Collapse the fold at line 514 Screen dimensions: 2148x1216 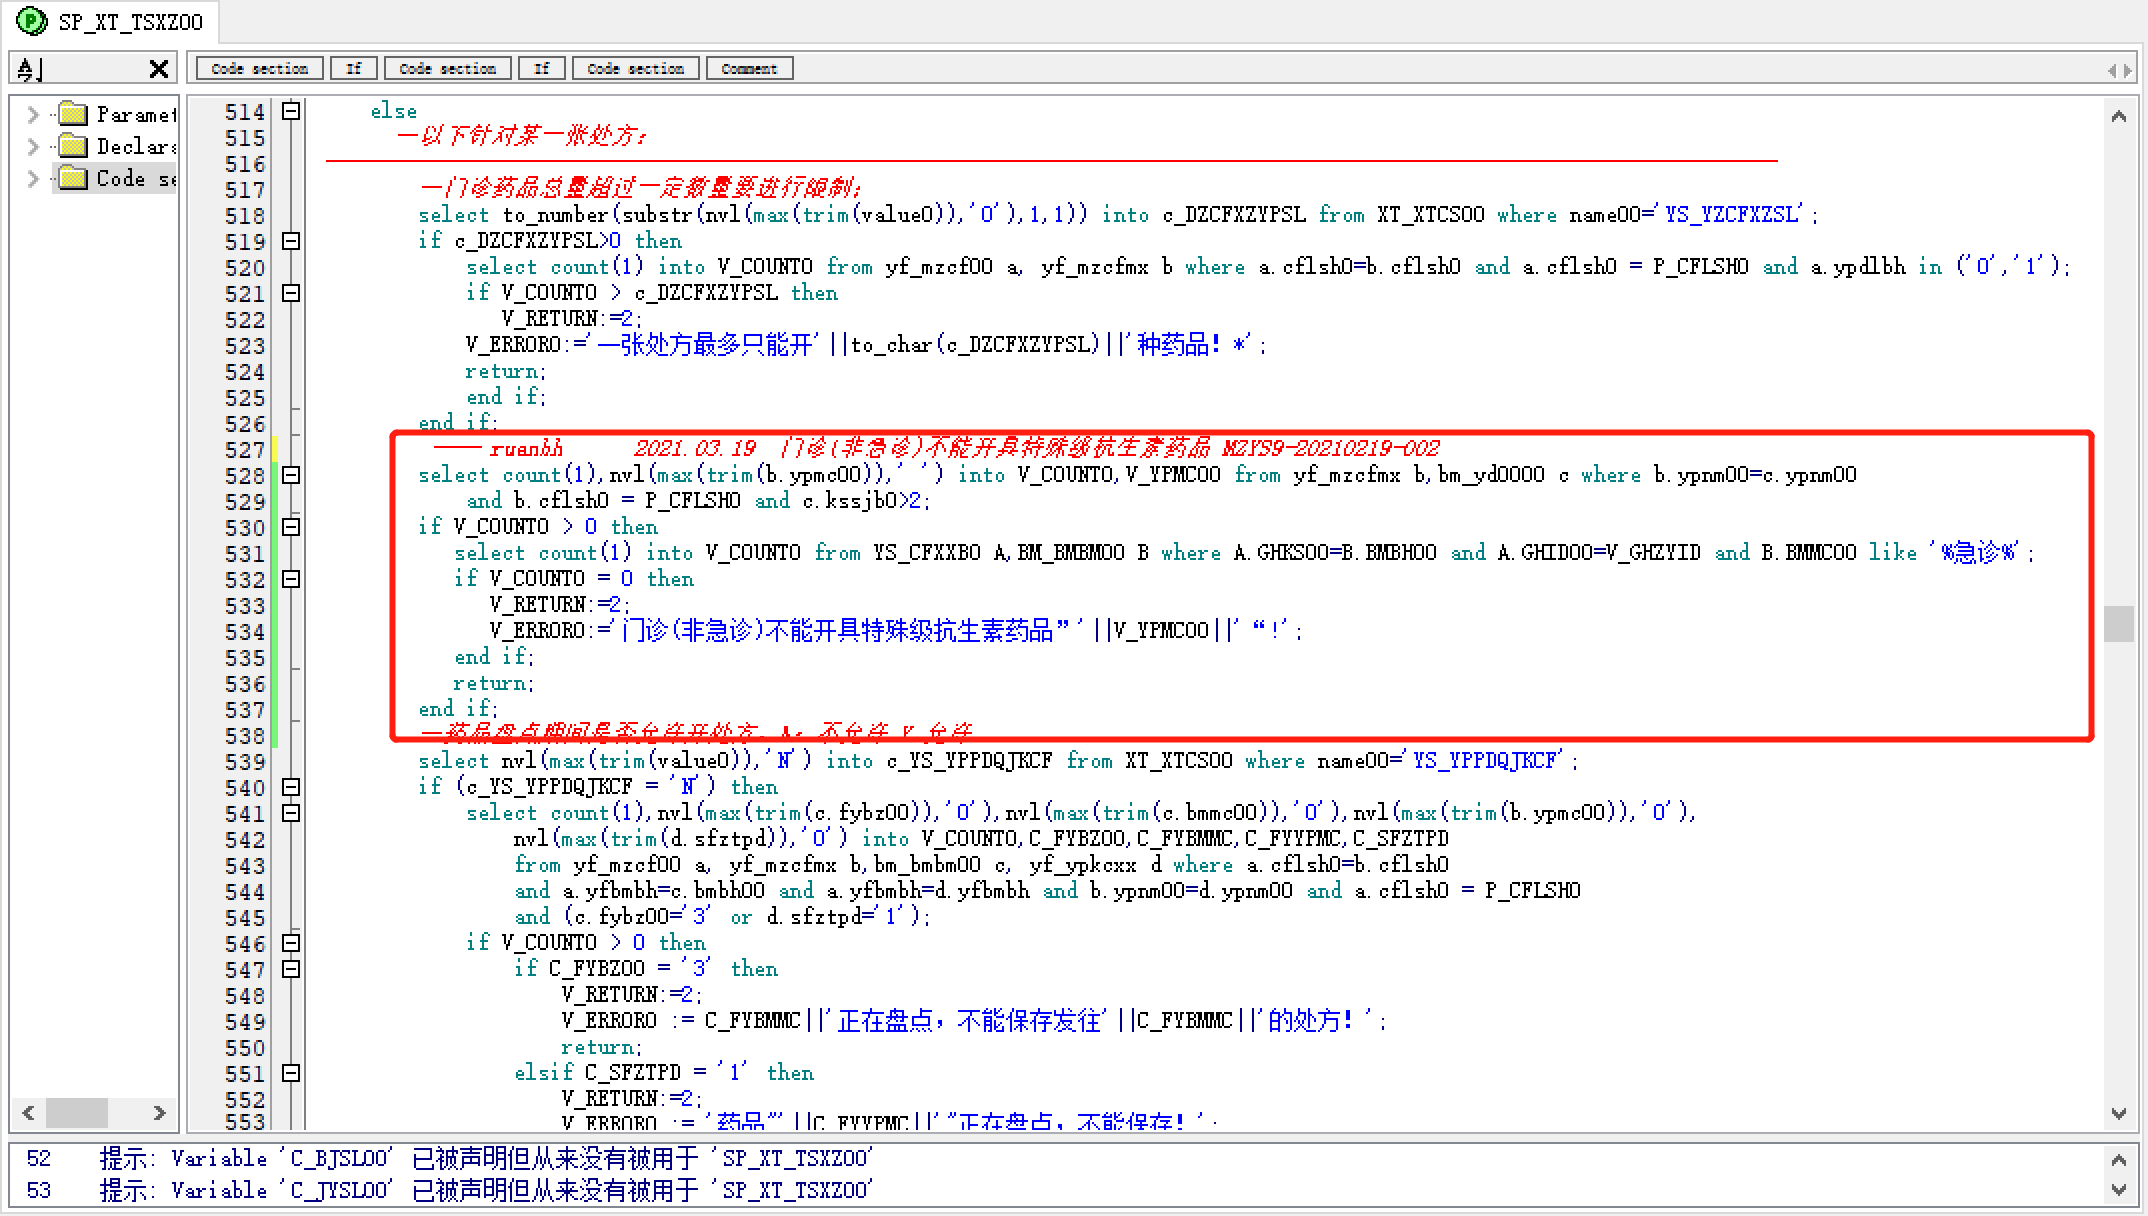tap(291, 112)
